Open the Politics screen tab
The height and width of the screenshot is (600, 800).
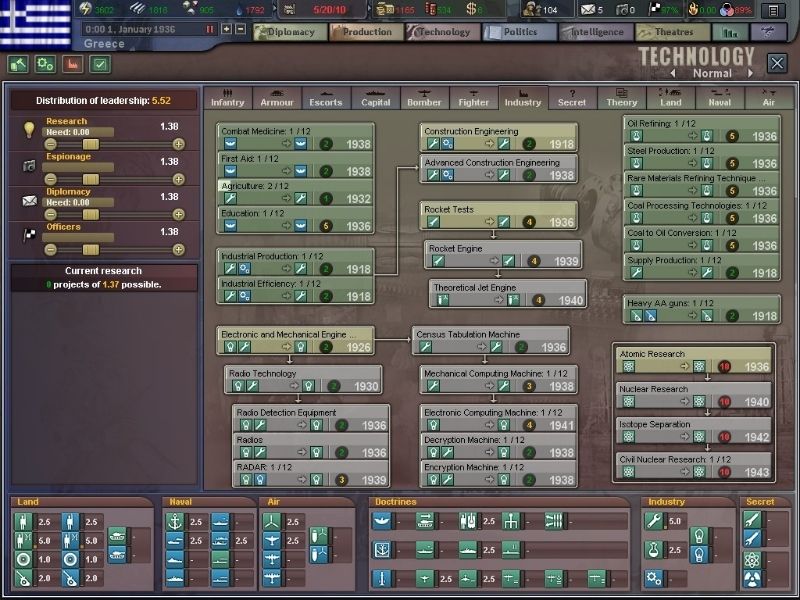pyautogui.click(x=519, y=32)
